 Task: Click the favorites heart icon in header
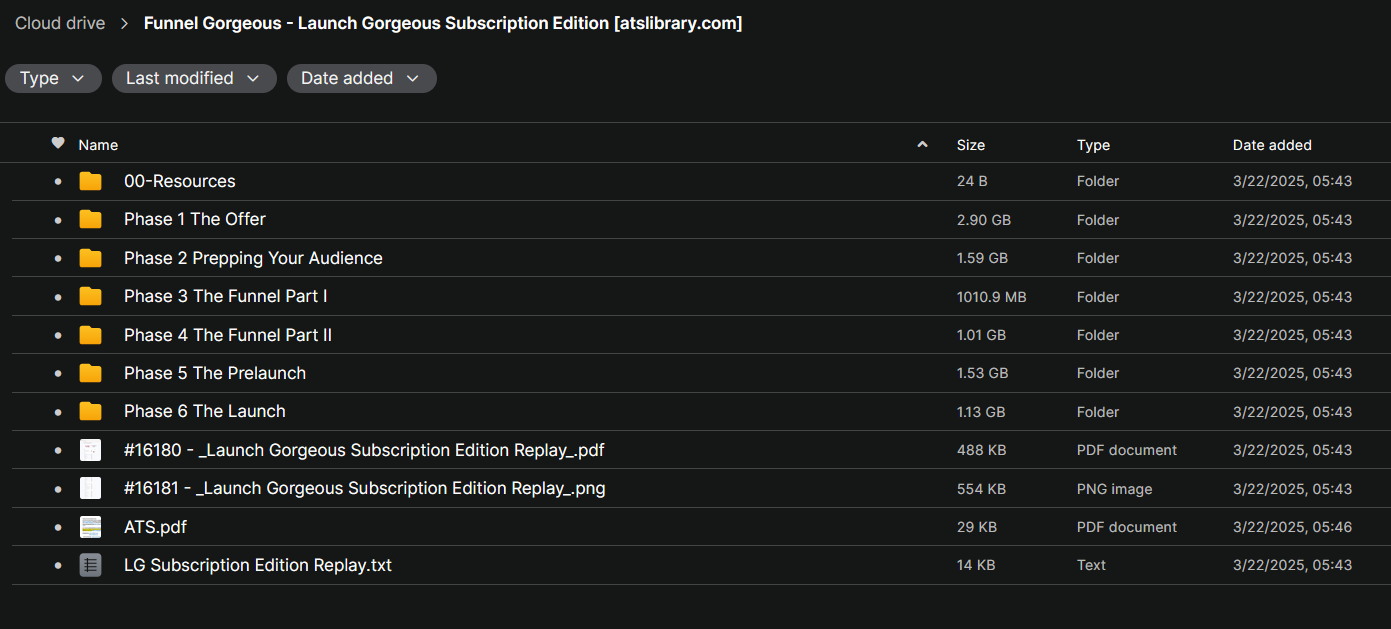click(x=58, y=144)
